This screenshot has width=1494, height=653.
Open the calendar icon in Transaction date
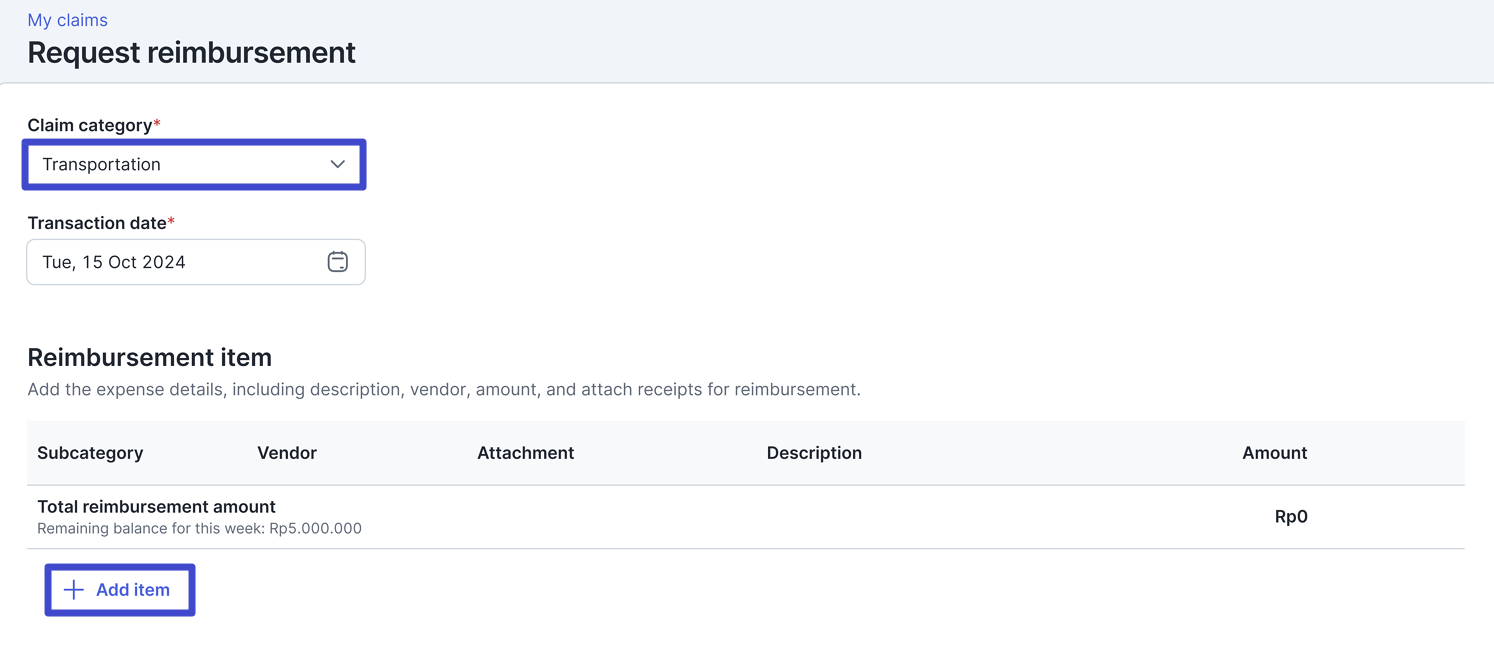338,262
